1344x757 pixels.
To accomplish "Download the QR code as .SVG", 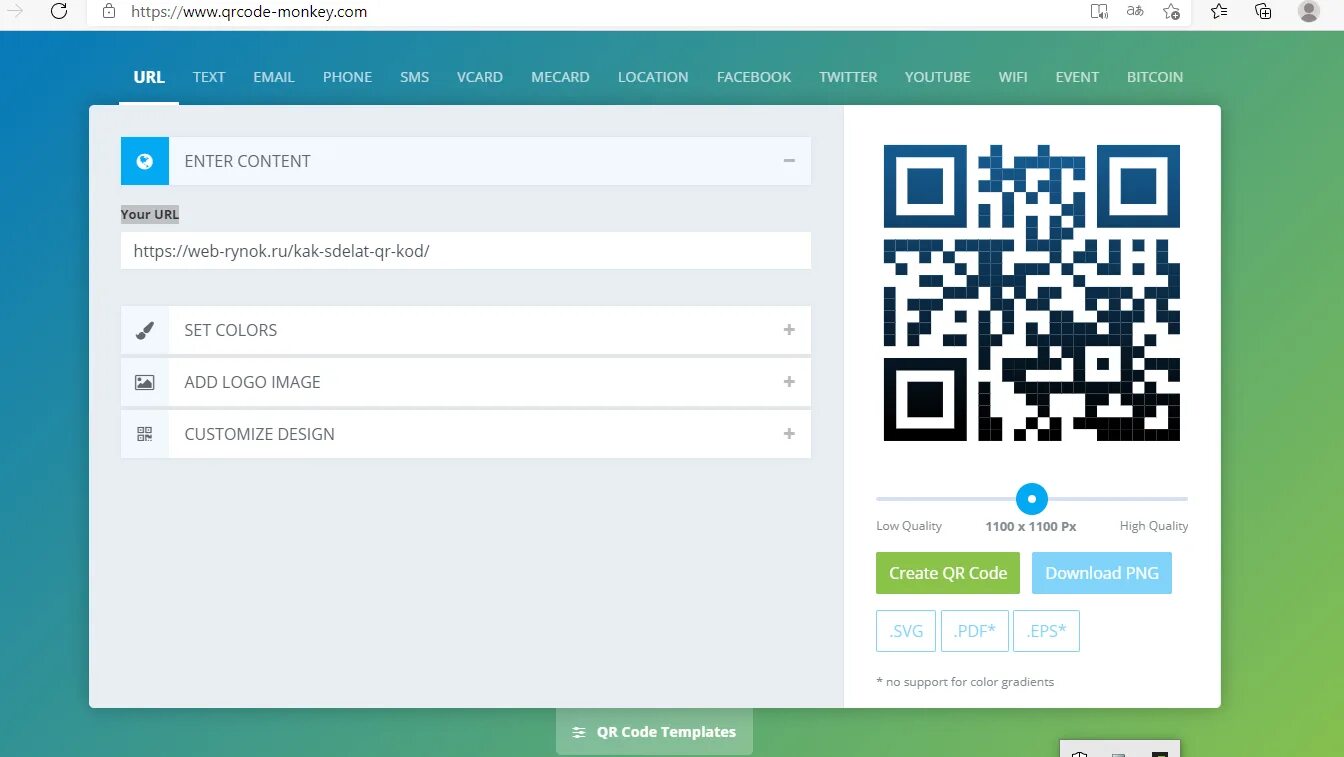I will pos(906,631).
